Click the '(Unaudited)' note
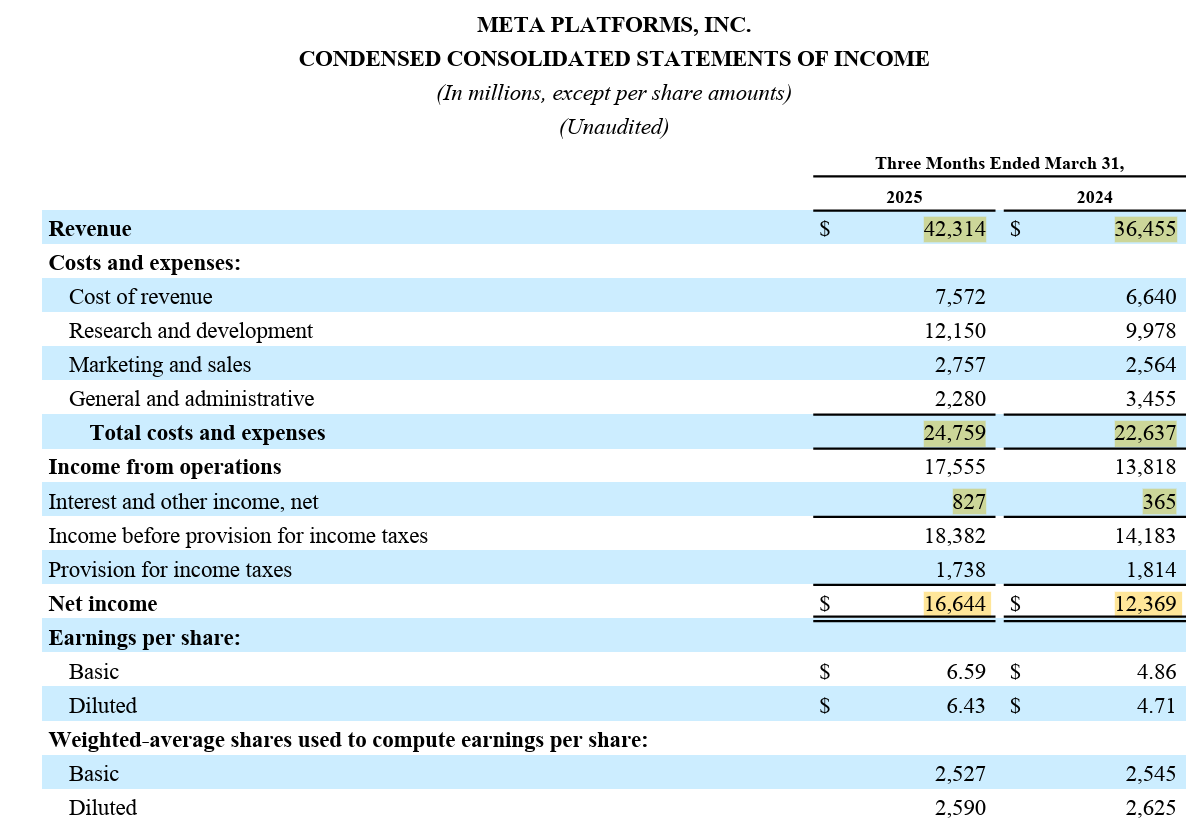 (614, 127)
